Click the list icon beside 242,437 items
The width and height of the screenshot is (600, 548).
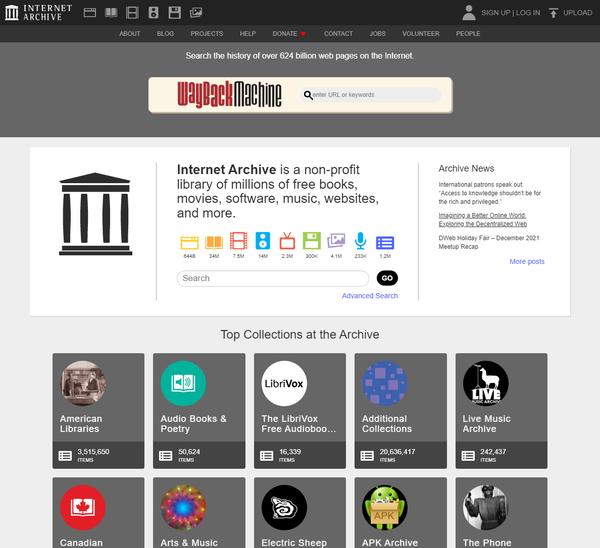click(x=468, y=455)
